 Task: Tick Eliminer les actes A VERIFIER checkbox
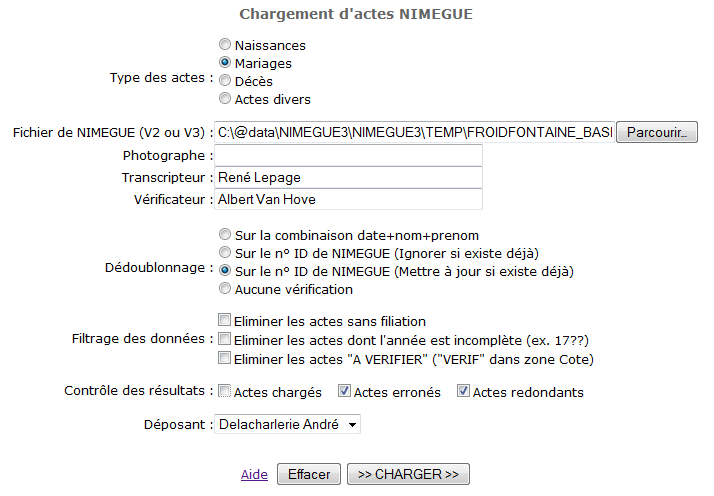coord(225,358)
